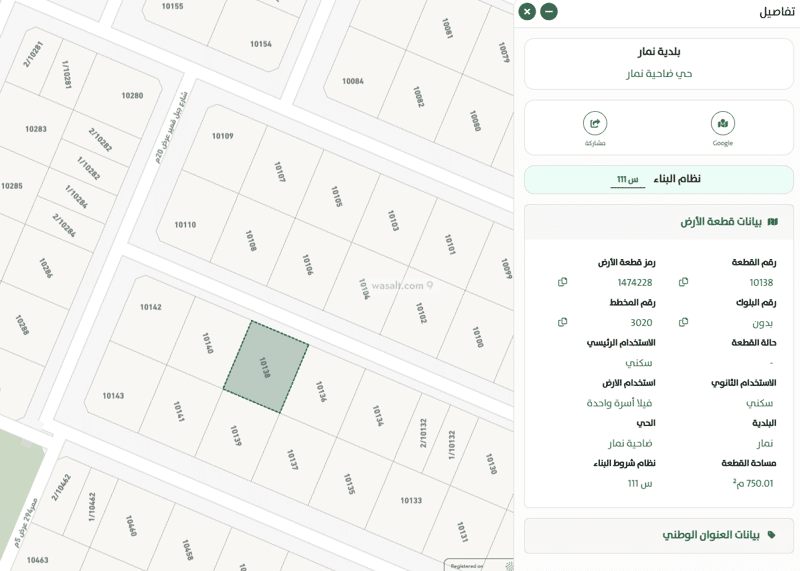Select parcel 10130 on the map
The image size is (800, 571).
(491, 463)
